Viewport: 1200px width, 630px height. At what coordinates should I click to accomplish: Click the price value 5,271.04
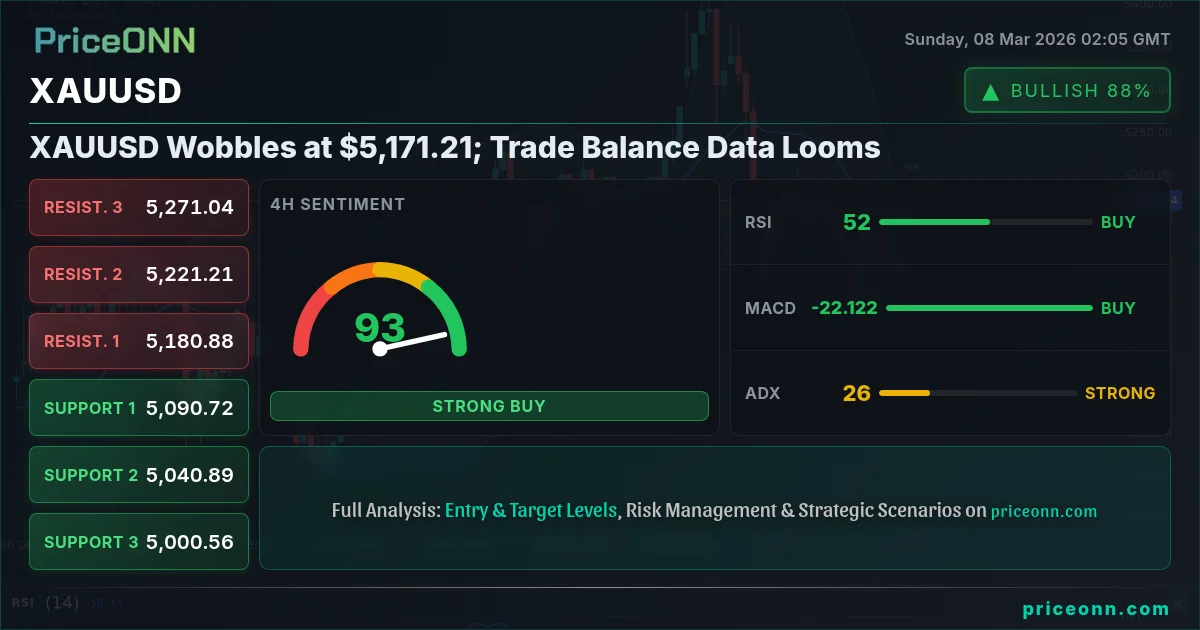pyautogui.click(x=190, y=207)
